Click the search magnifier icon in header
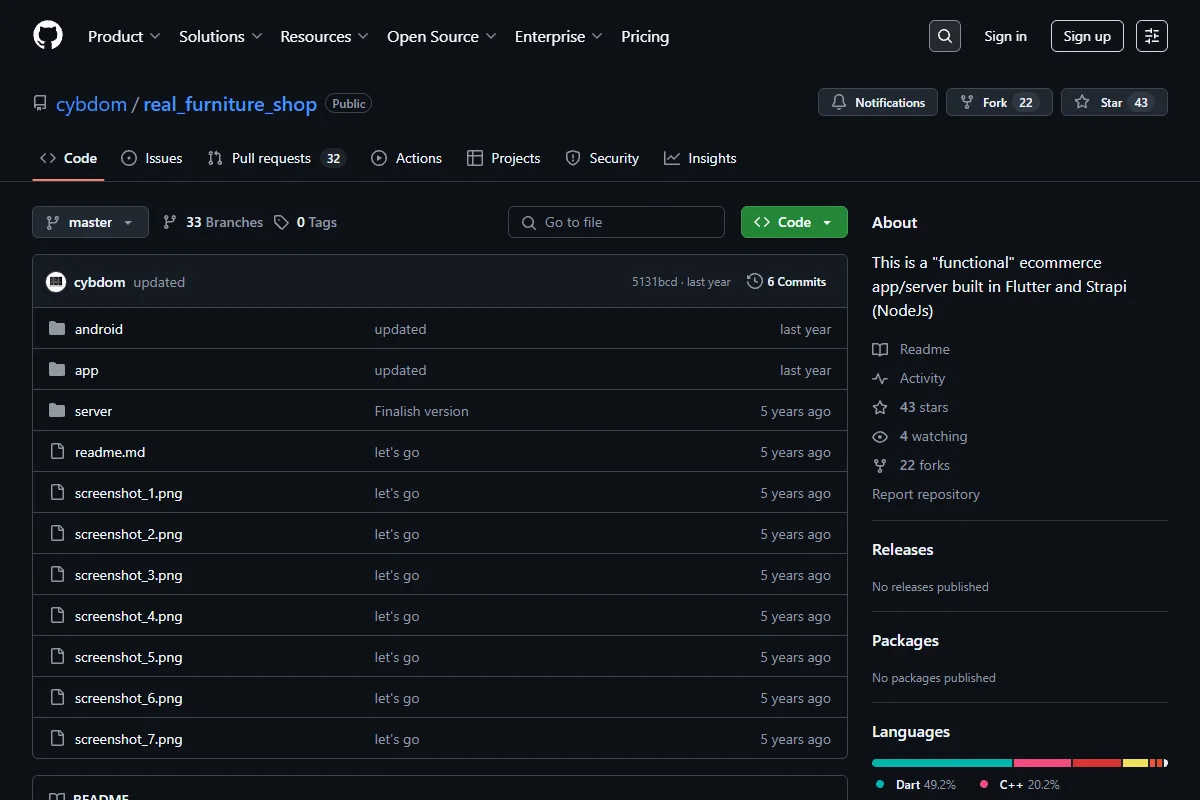Viewport: 1200px width, 800px height. click(x=944, y=36)
